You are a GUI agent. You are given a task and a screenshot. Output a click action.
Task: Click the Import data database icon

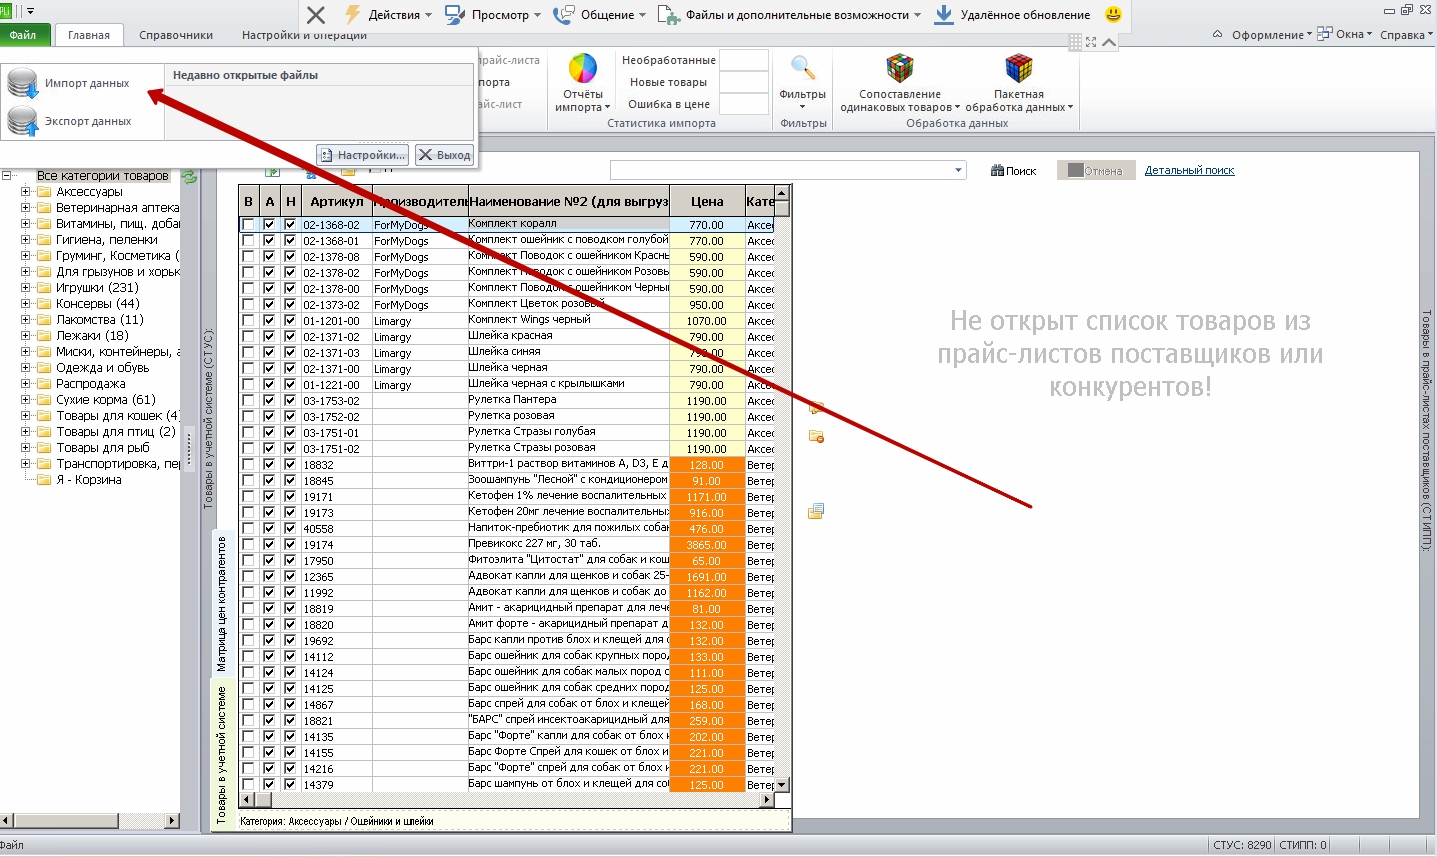[x=22, y=83]
